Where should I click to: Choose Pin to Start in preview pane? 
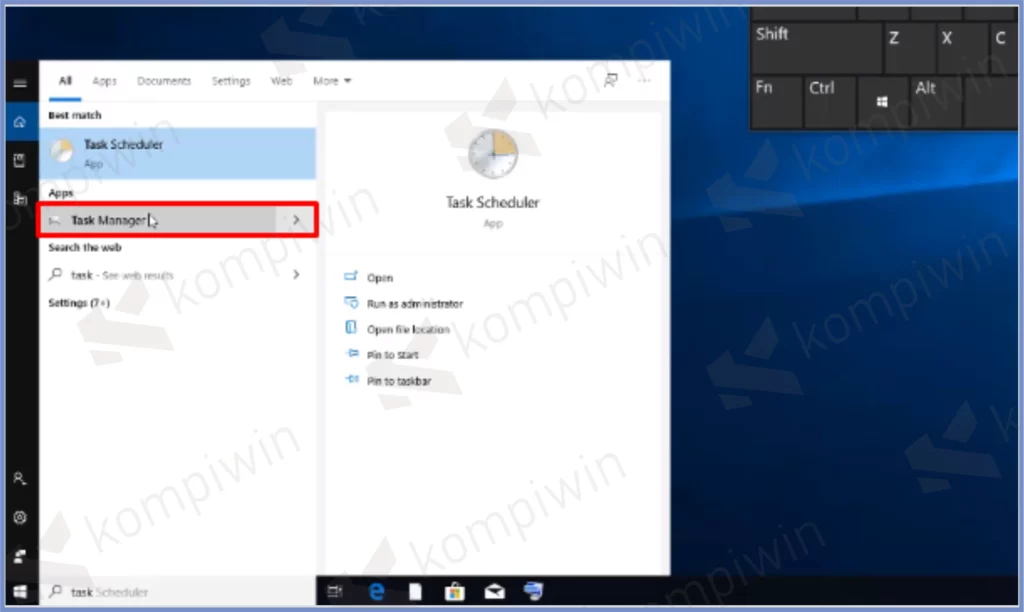(392, 355)
